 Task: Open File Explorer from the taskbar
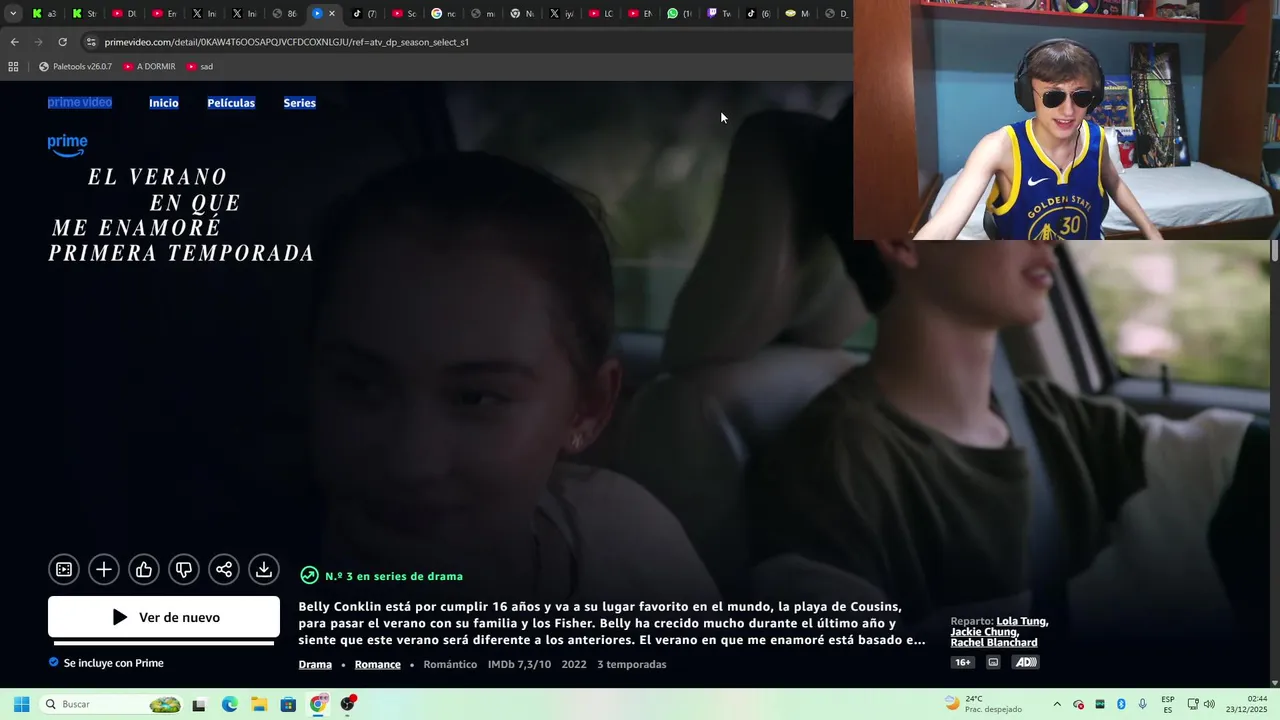tap(259, 704)
